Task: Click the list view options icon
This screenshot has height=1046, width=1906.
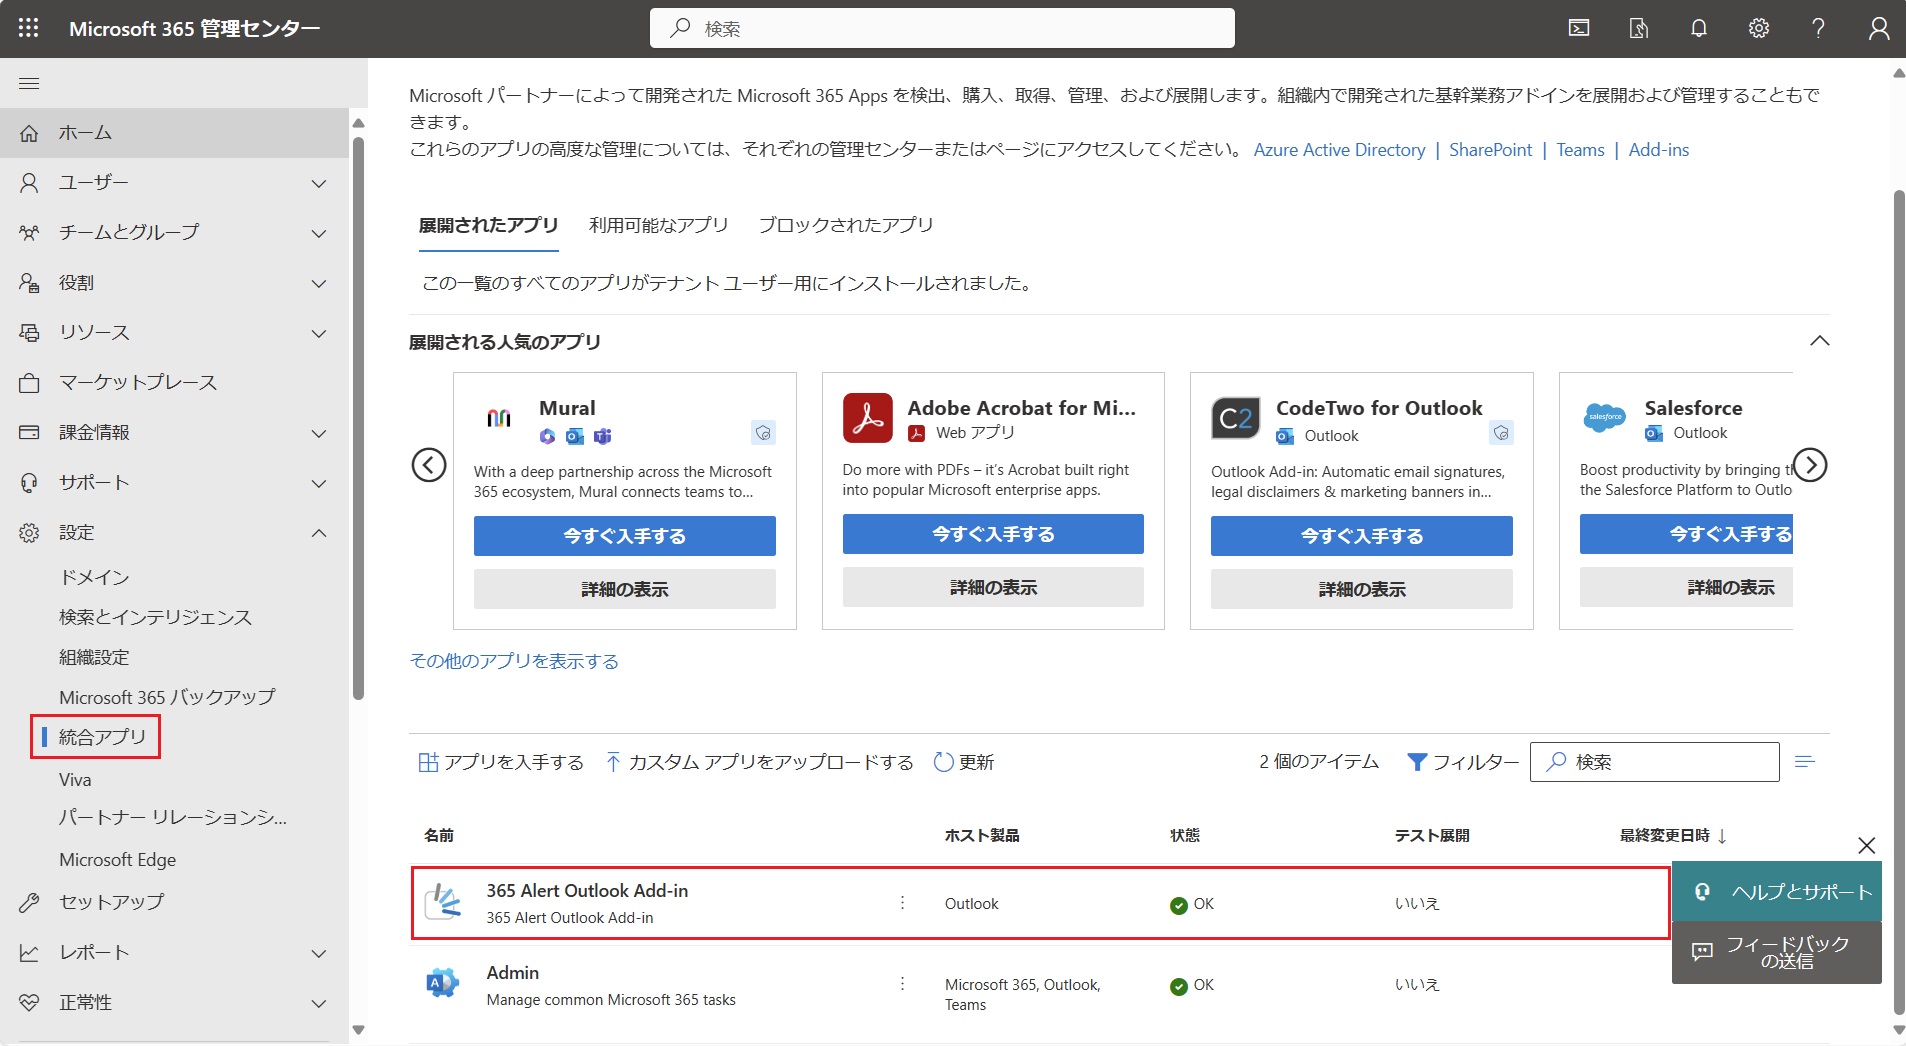Action: (1804, 762)
